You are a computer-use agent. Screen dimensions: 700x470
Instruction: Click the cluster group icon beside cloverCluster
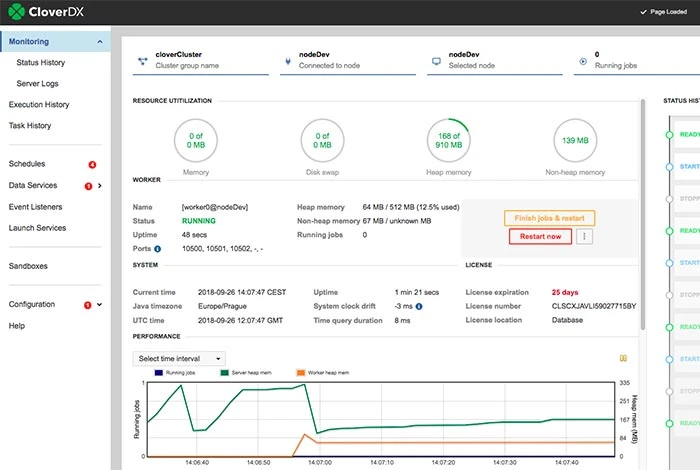tap(142, 60)
